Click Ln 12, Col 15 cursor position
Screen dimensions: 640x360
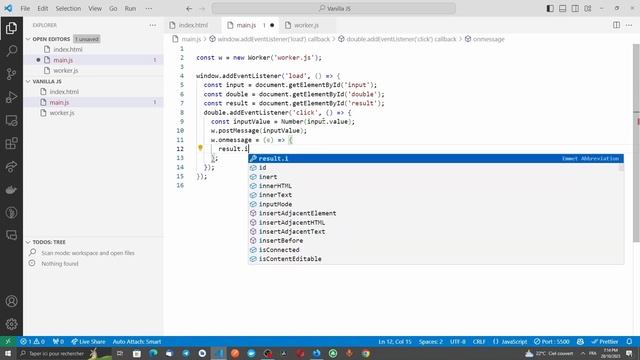pyautogui.click(x=395, y=342)
